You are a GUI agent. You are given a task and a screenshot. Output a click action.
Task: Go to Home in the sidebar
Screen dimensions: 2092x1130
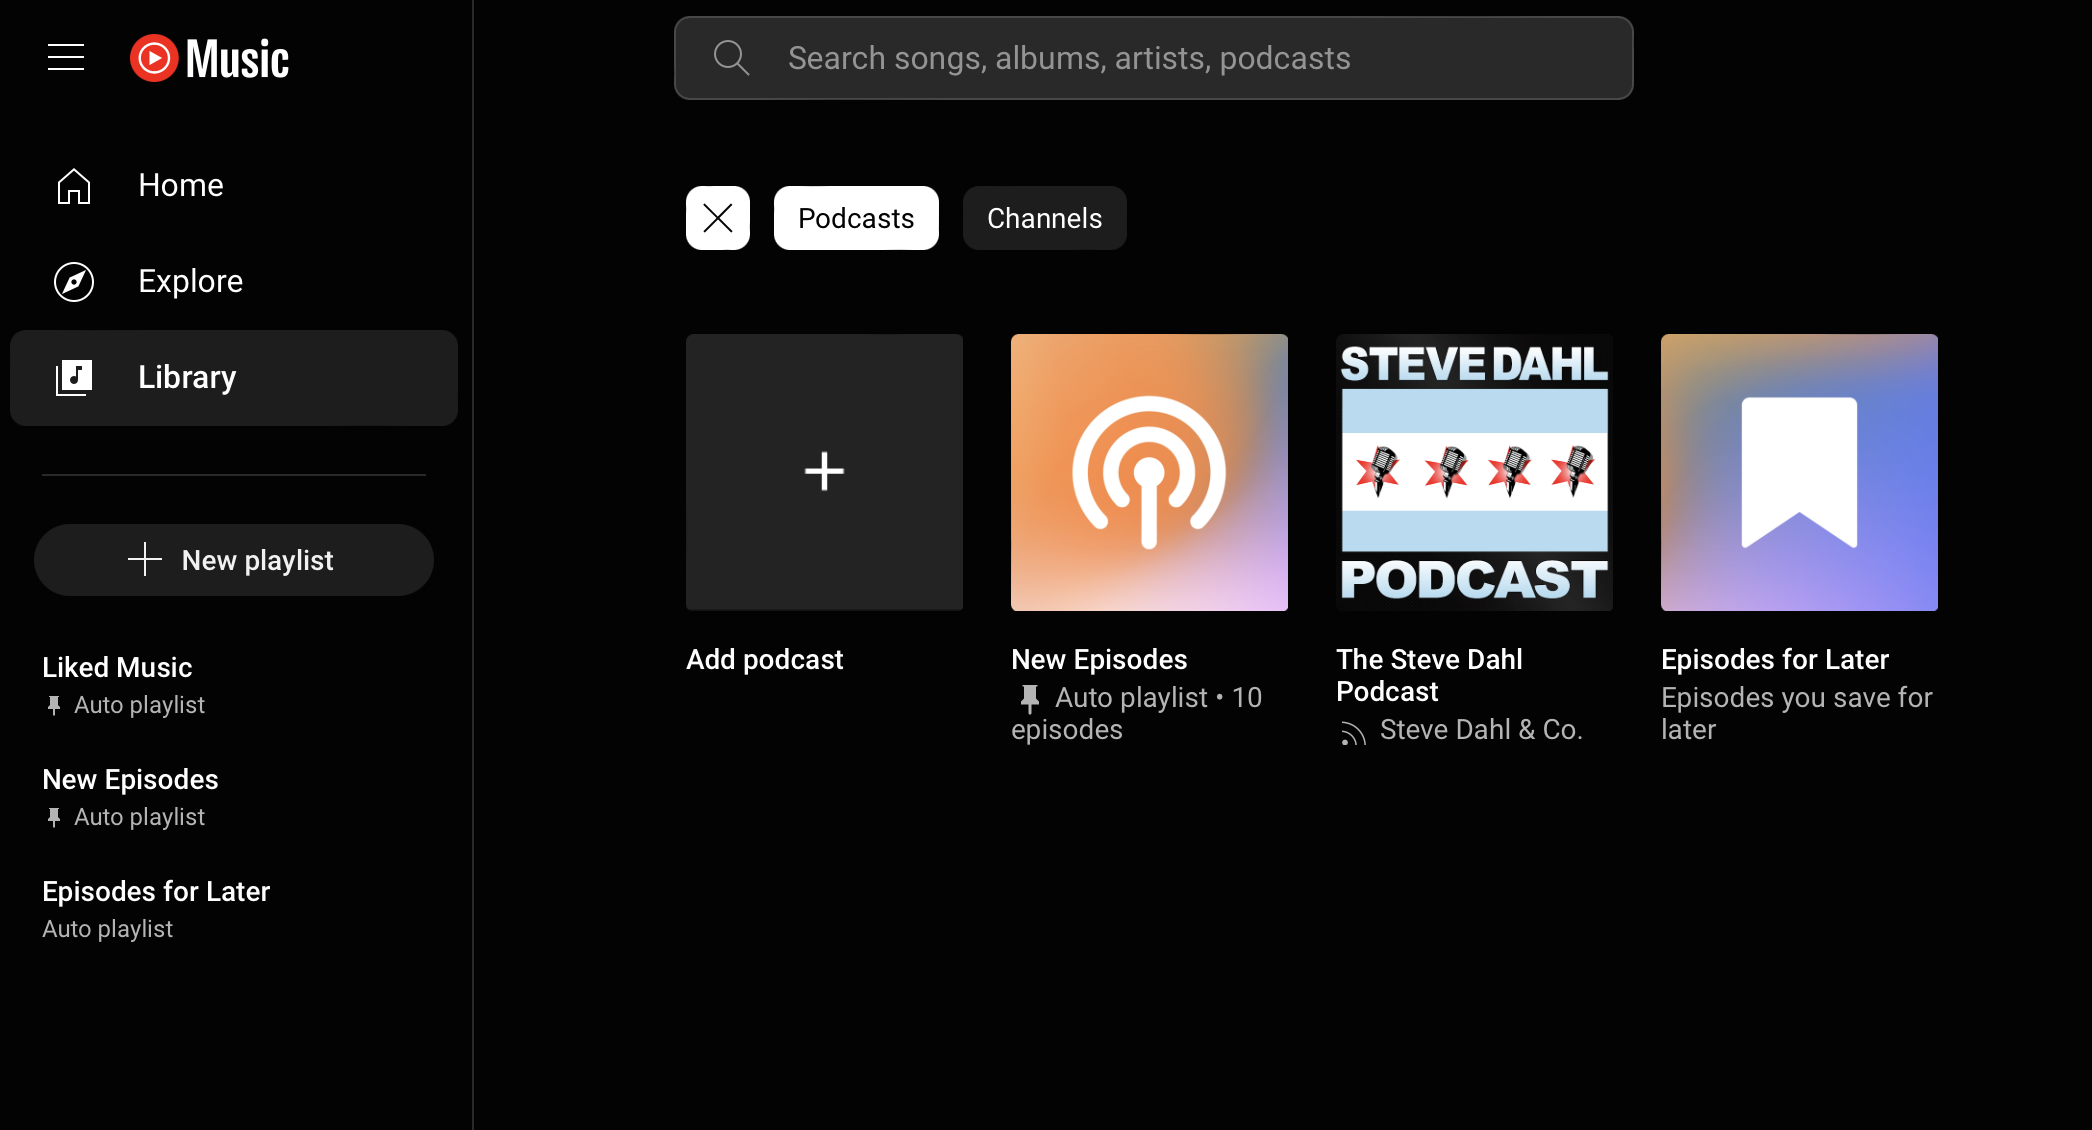click(234, 186)
